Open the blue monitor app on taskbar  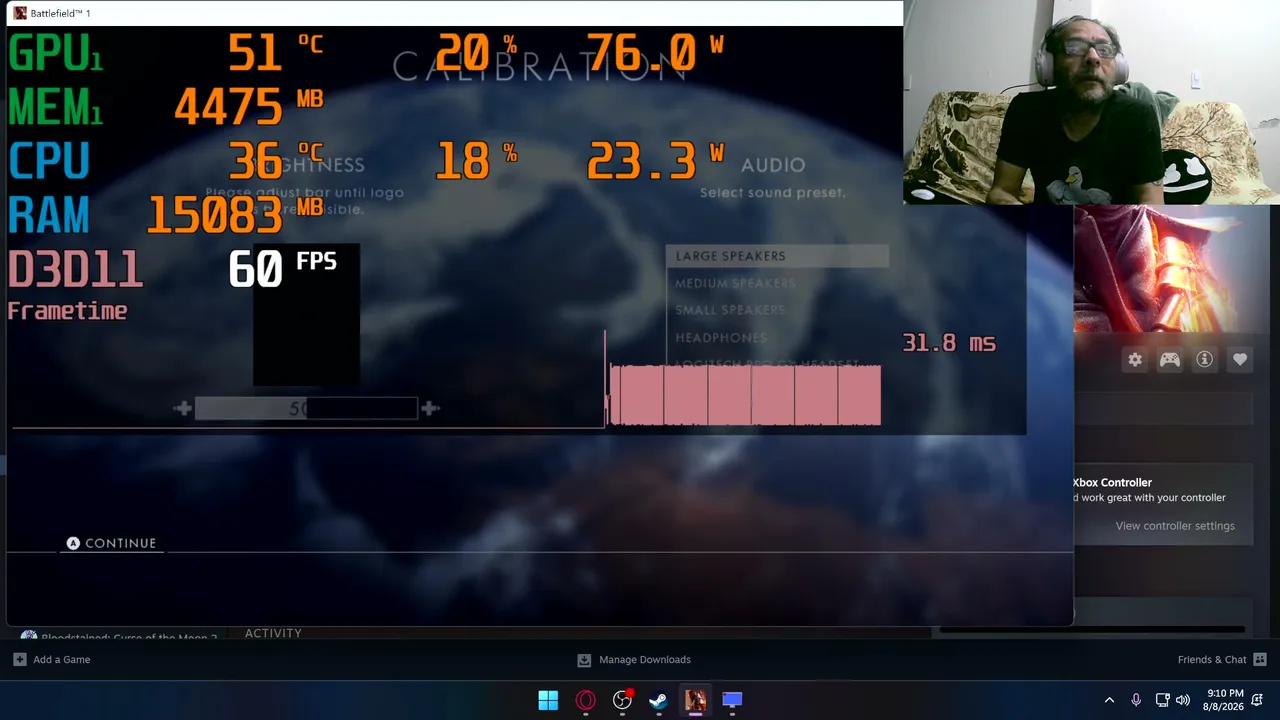pos(732,700)
